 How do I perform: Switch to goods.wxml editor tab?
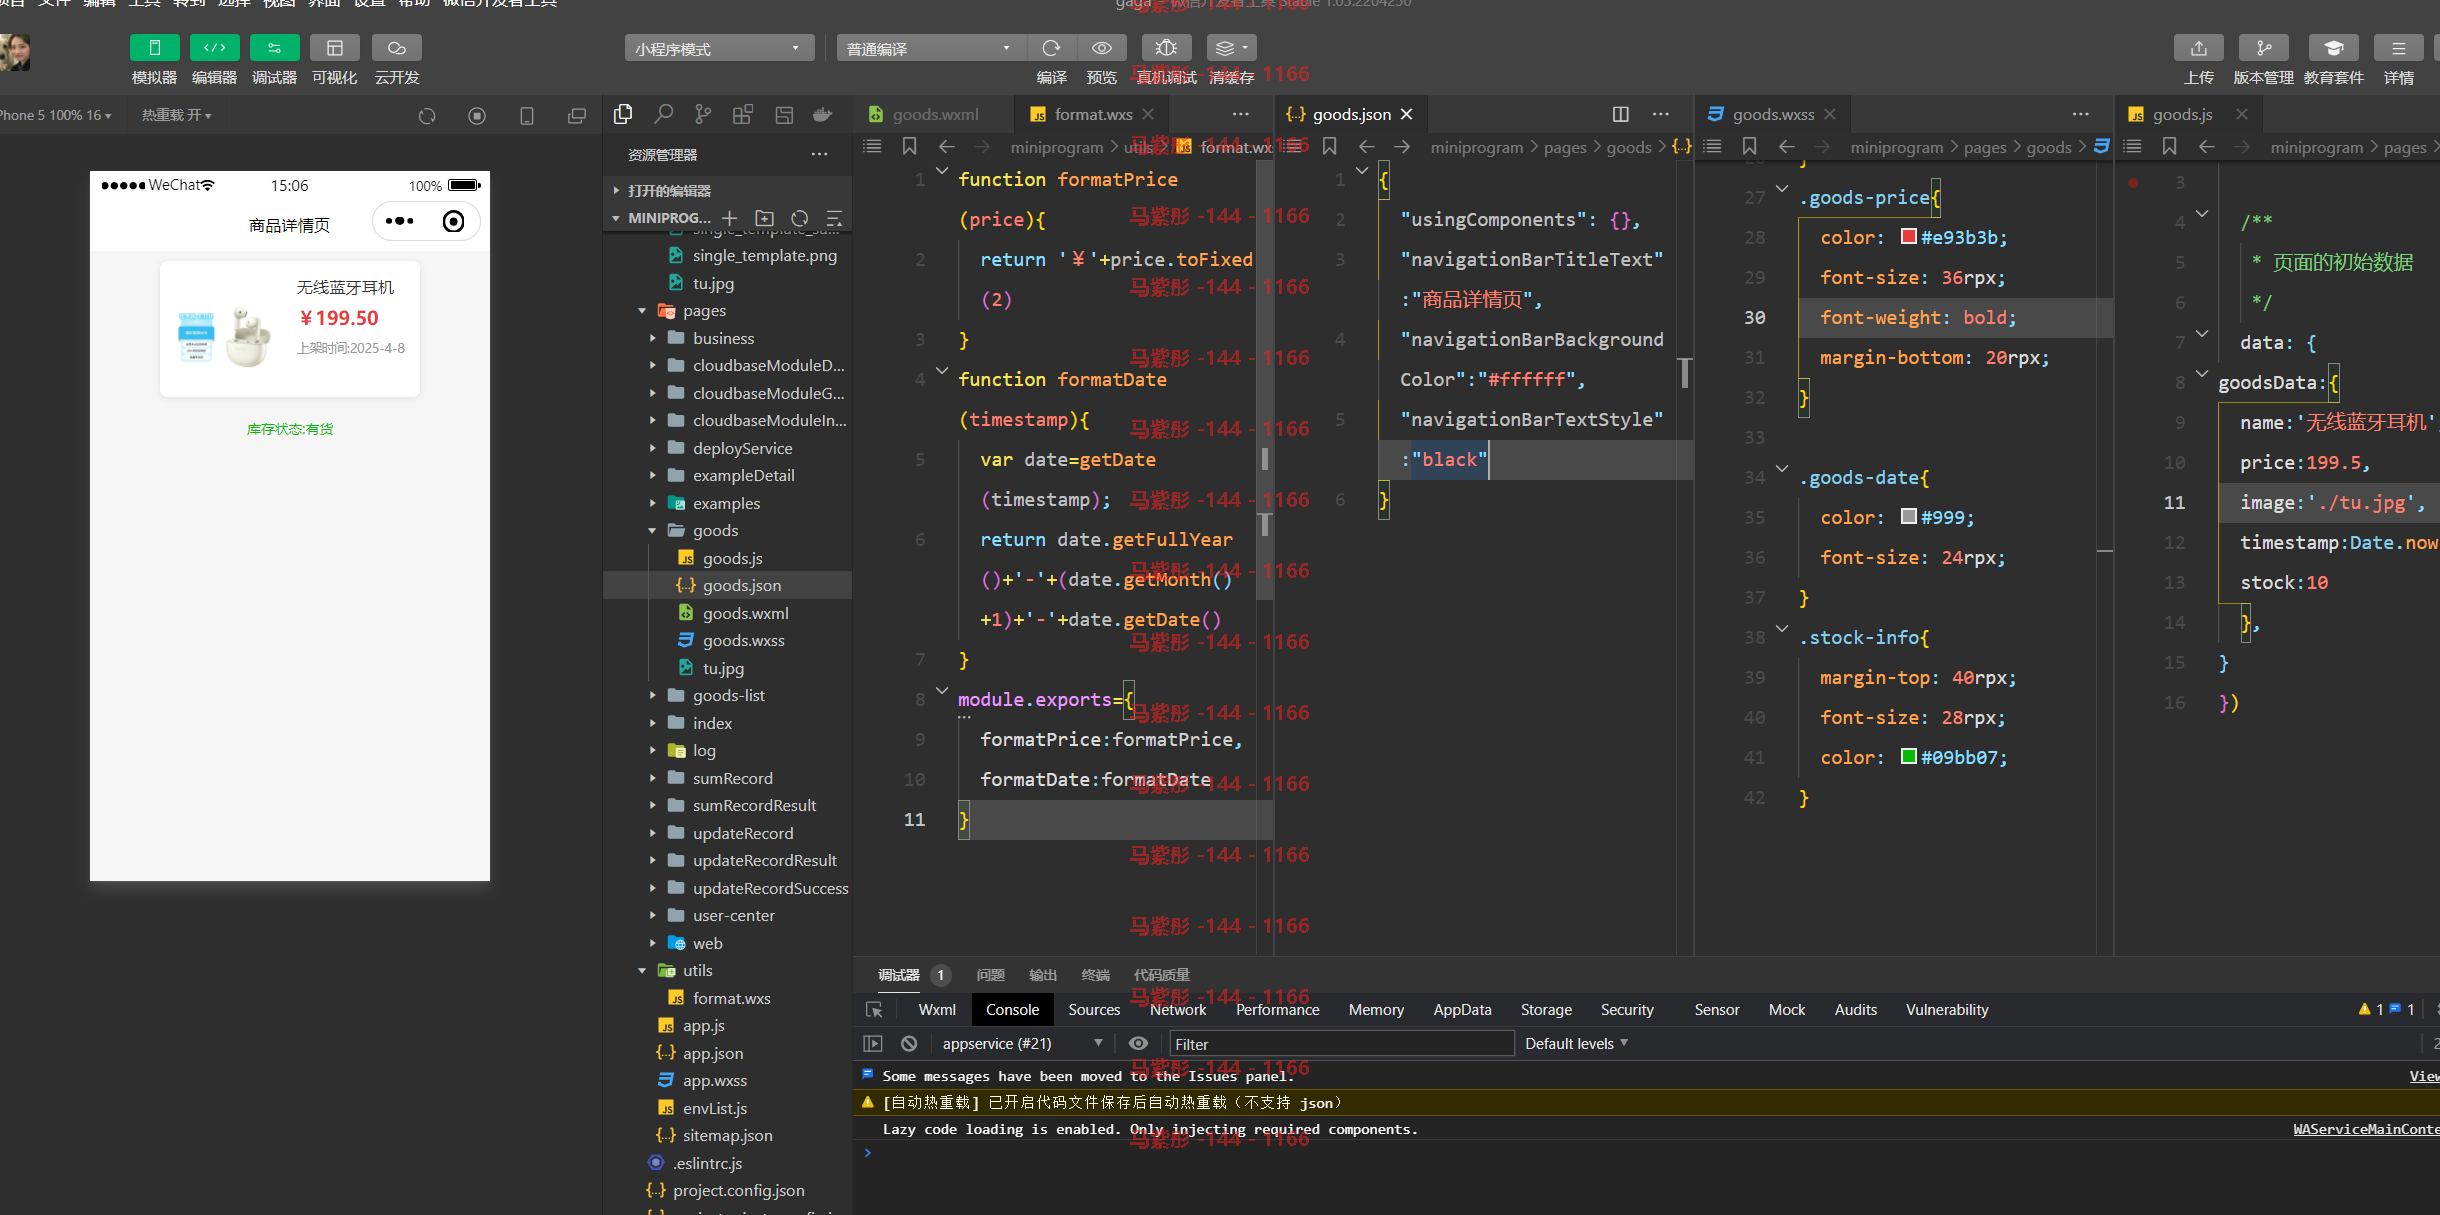935,115
